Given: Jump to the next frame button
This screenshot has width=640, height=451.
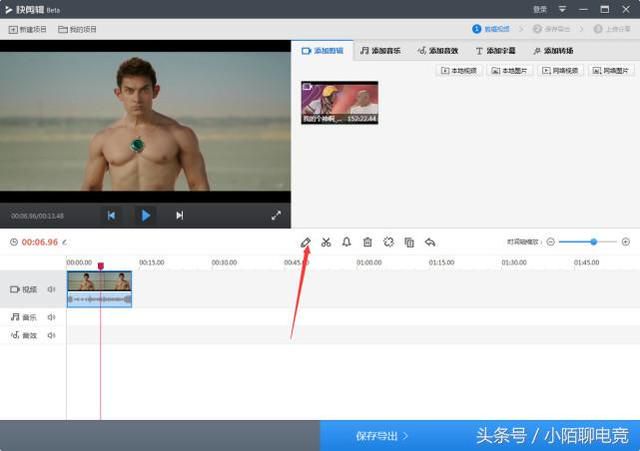Looking at the screenshot, I should (x=180, y=215).
